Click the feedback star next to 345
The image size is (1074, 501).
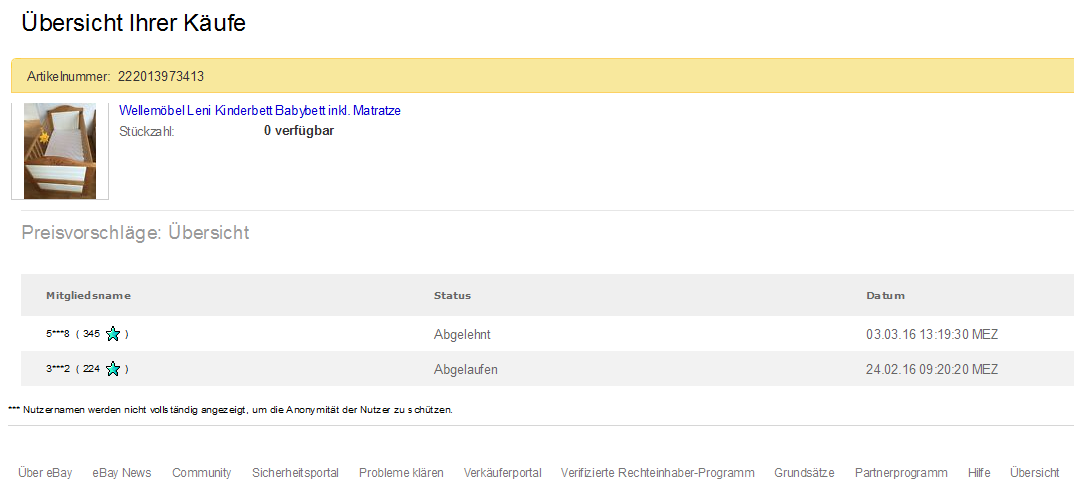(113, 334)
